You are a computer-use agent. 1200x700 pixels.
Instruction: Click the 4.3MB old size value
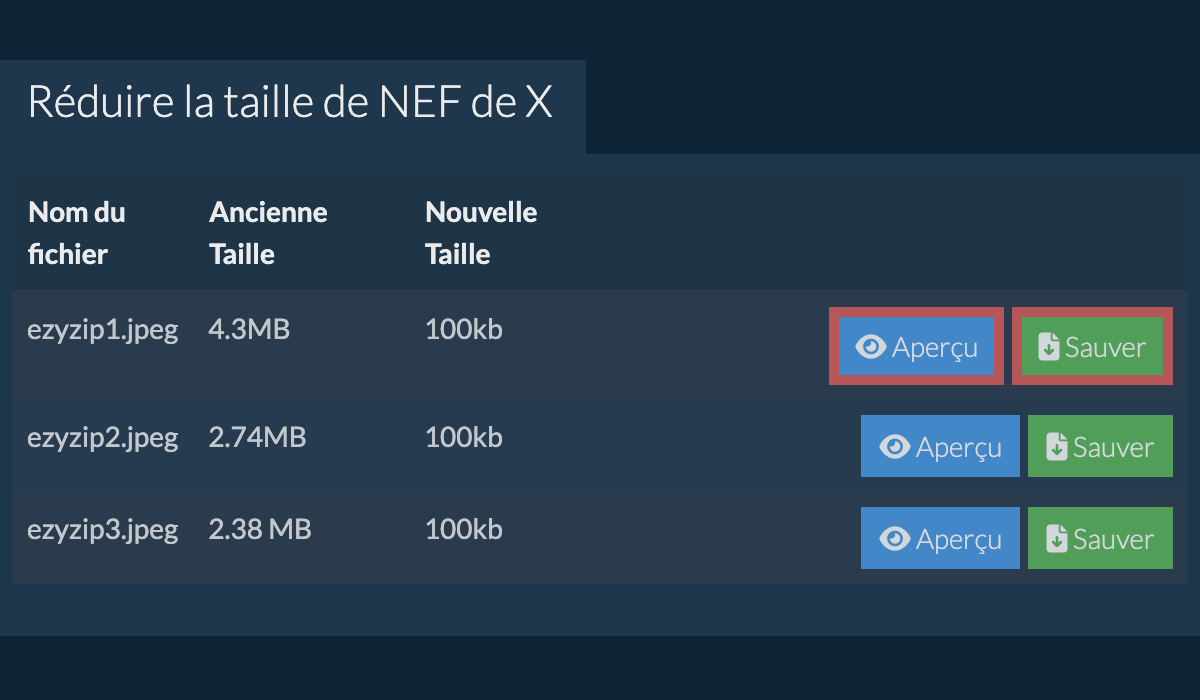(x=249, y=330)
